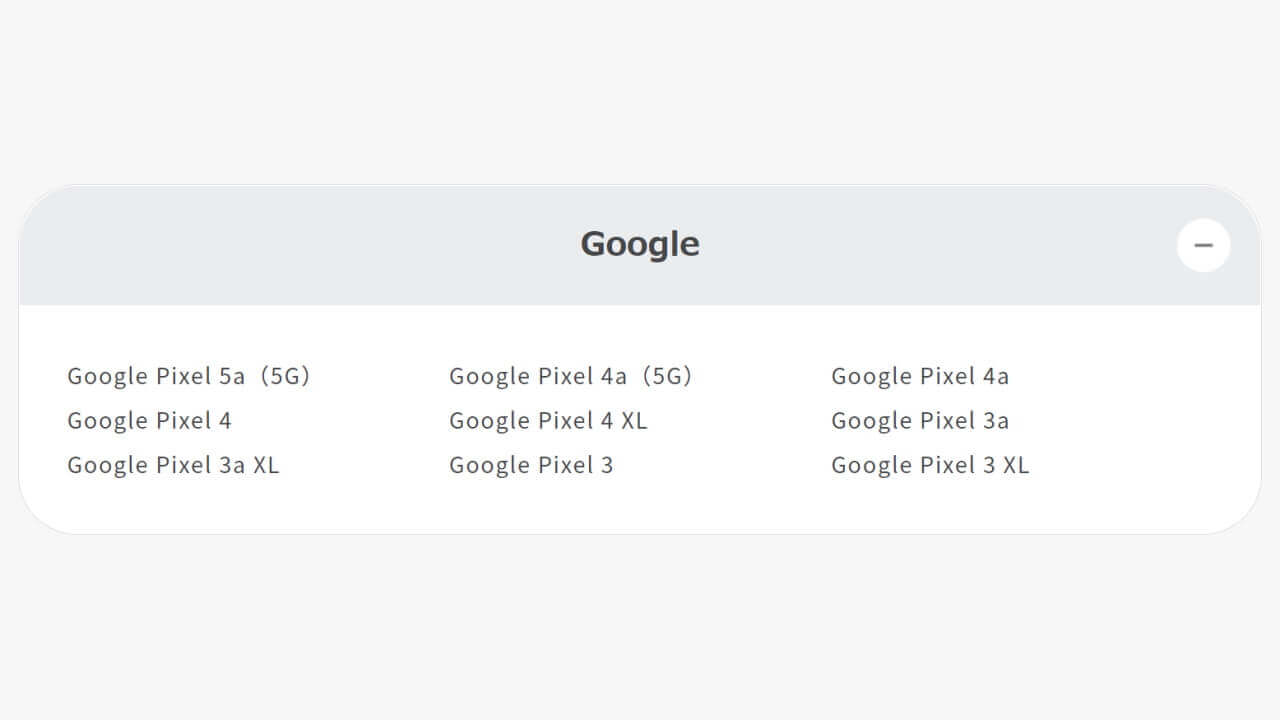Open the Google Pixel 3a XL link
This screenshot has width=1280, height=720.
pos(173,465)
